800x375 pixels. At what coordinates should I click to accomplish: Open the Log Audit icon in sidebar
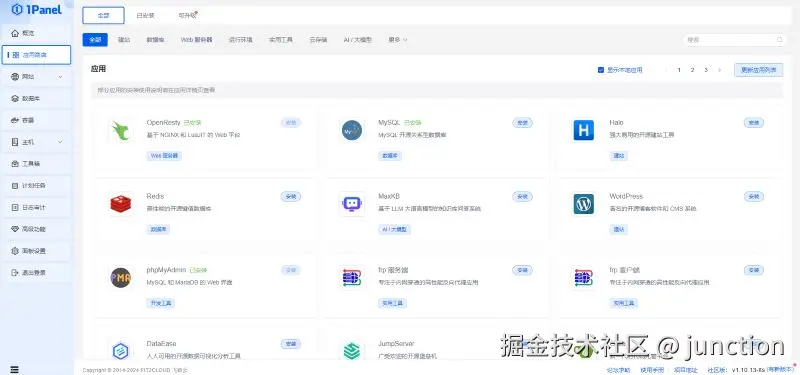(x=15, y=207)
